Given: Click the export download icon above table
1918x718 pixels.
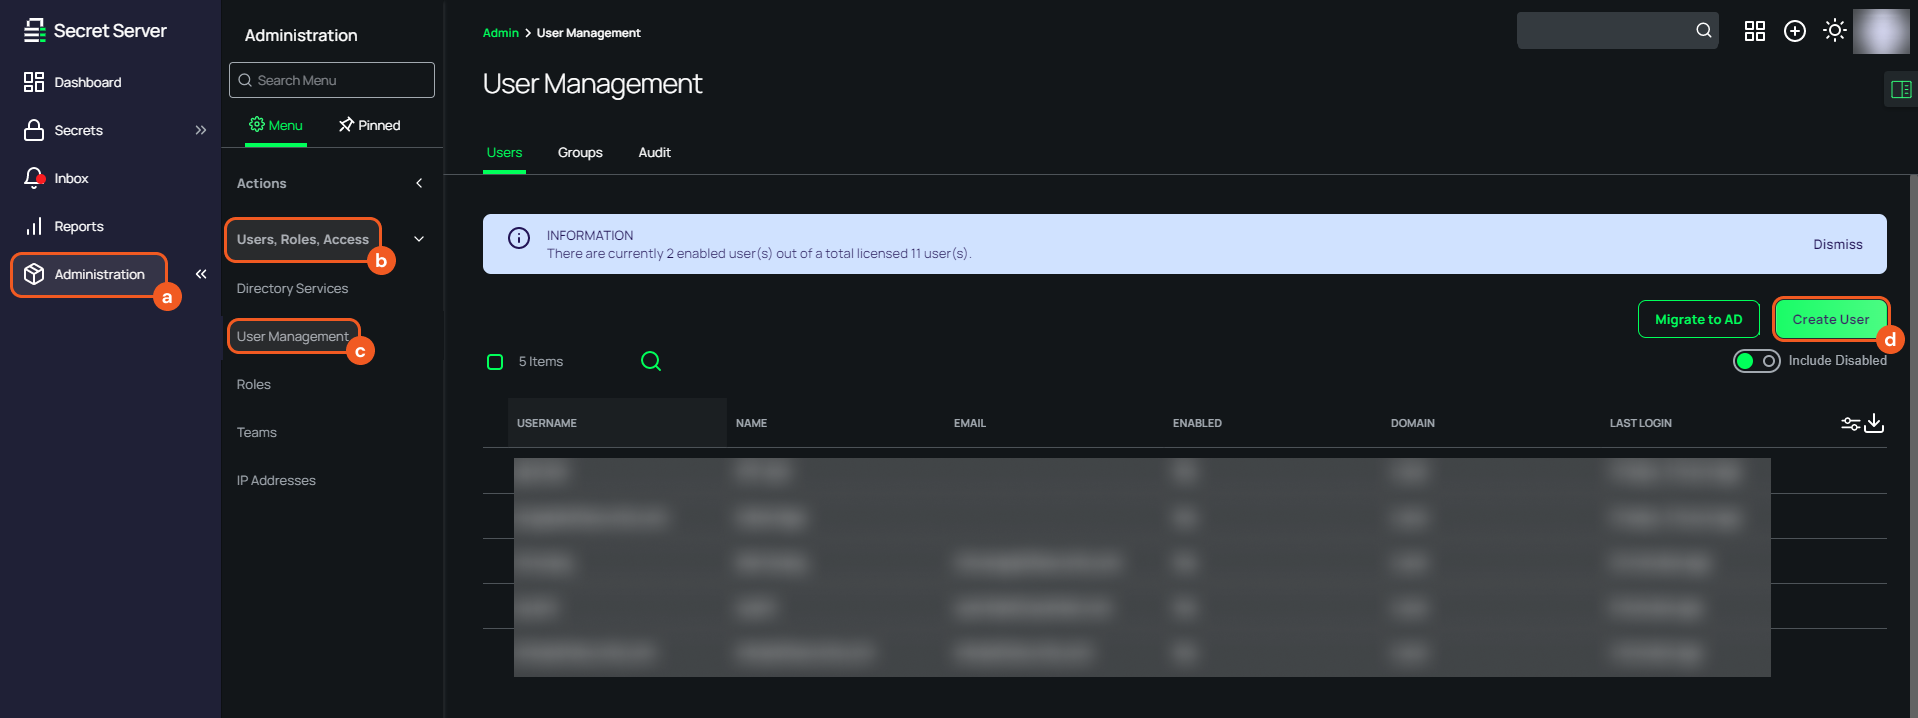Looking at the screenshot, I should click(1874, 423).
